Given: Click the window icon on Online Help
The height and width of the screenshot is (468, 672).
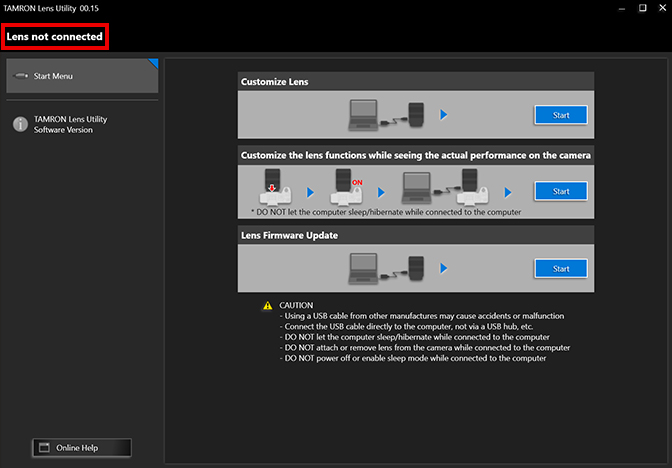Looking at the screenshot, I should click(x=45, y=447).
